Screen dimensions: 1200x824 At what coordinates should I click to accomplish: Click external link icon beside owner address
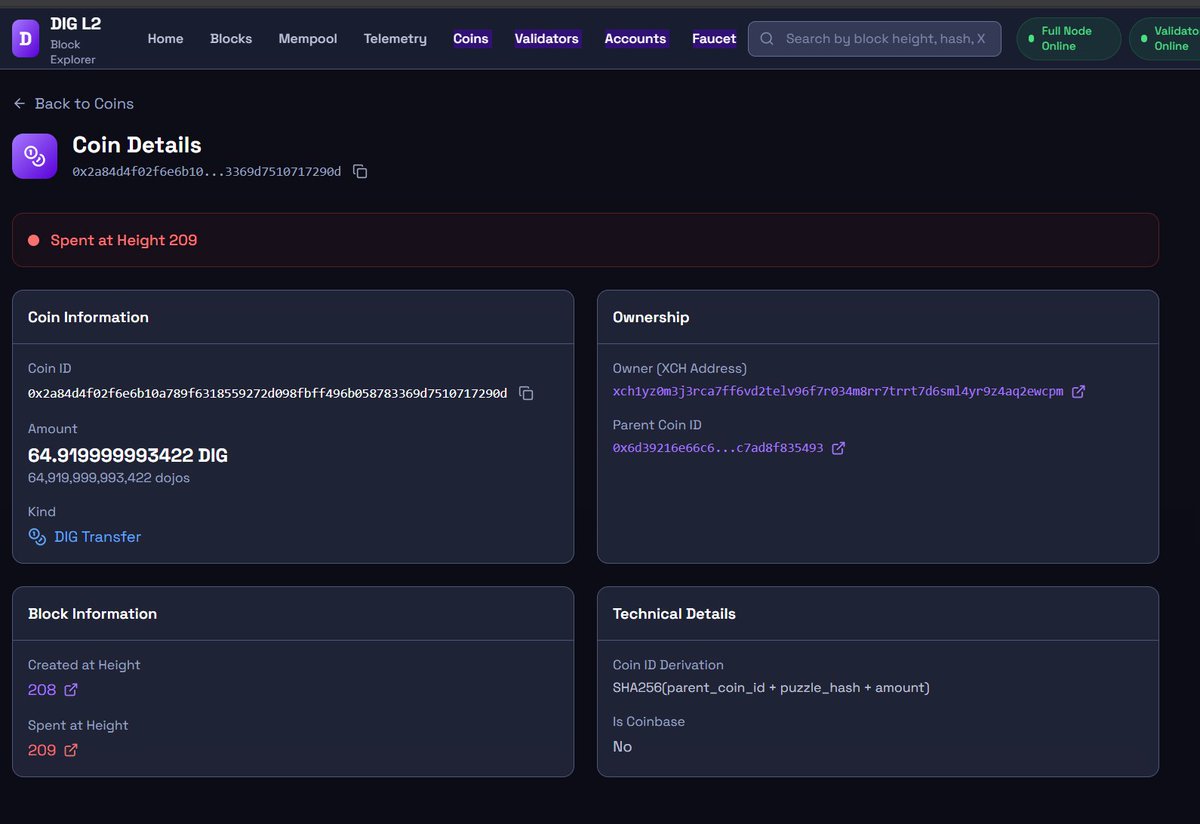(1078, 392)
